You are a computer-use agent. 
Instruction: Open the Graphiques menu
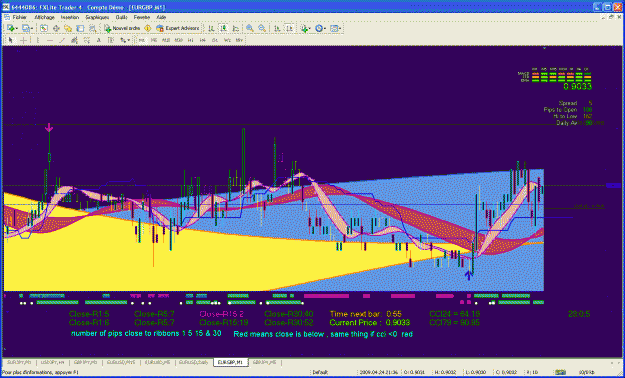click(97, 18)
